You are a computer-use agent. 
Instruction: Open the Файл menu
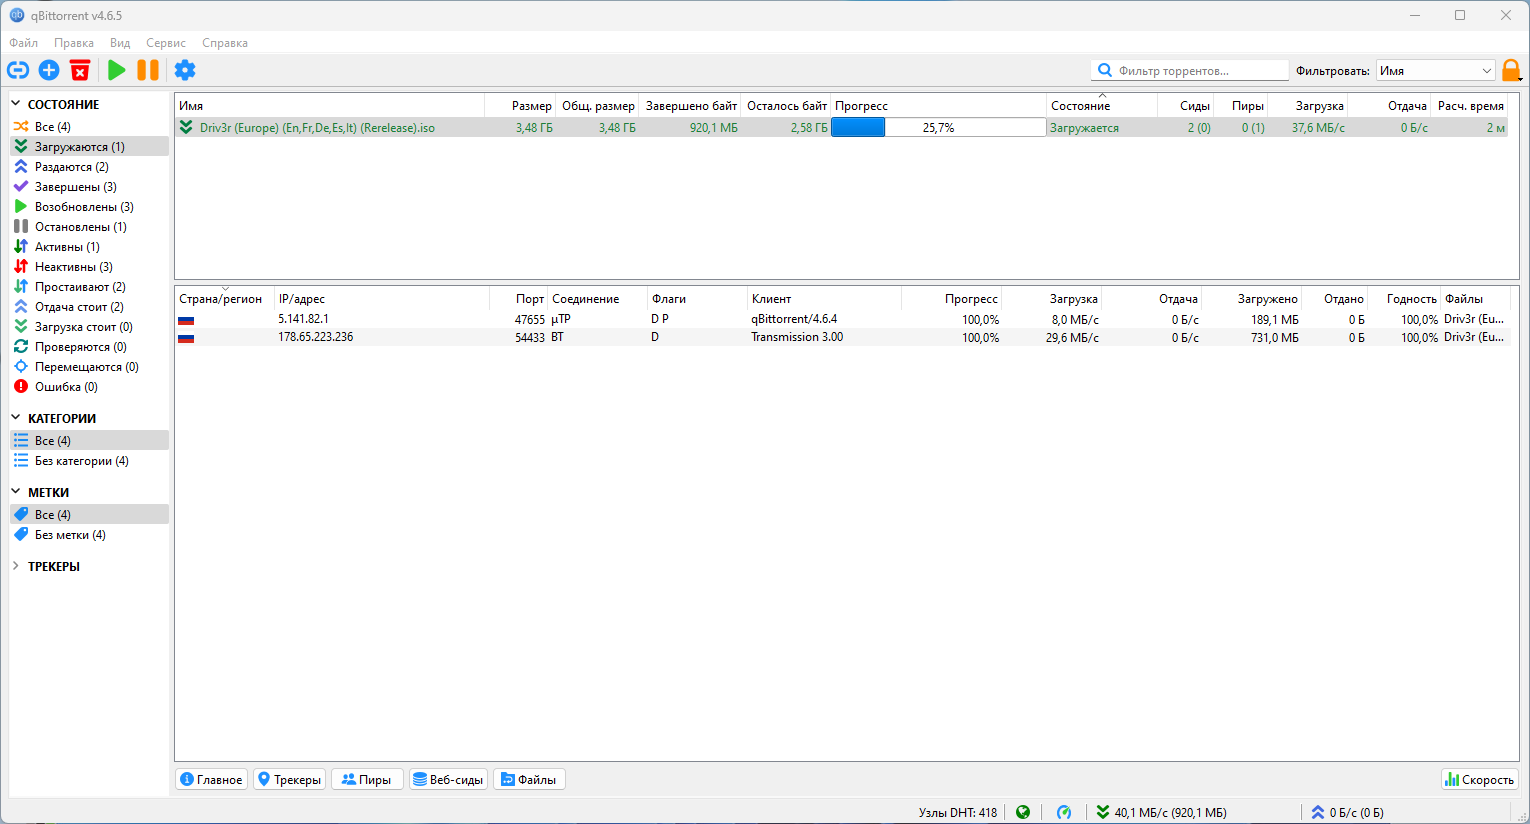click(24, 43)
